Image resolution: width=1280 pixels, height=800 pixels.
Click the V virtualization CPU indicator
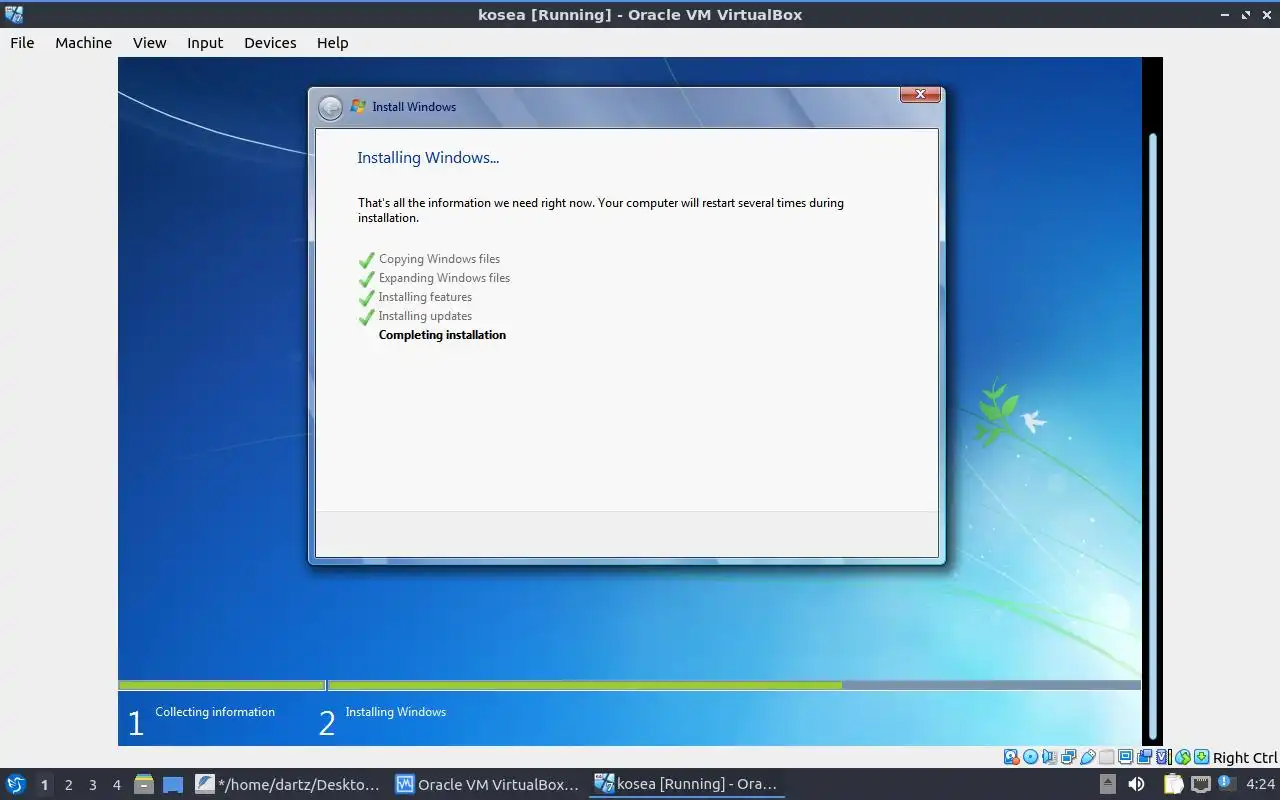tap(1164, 757)
